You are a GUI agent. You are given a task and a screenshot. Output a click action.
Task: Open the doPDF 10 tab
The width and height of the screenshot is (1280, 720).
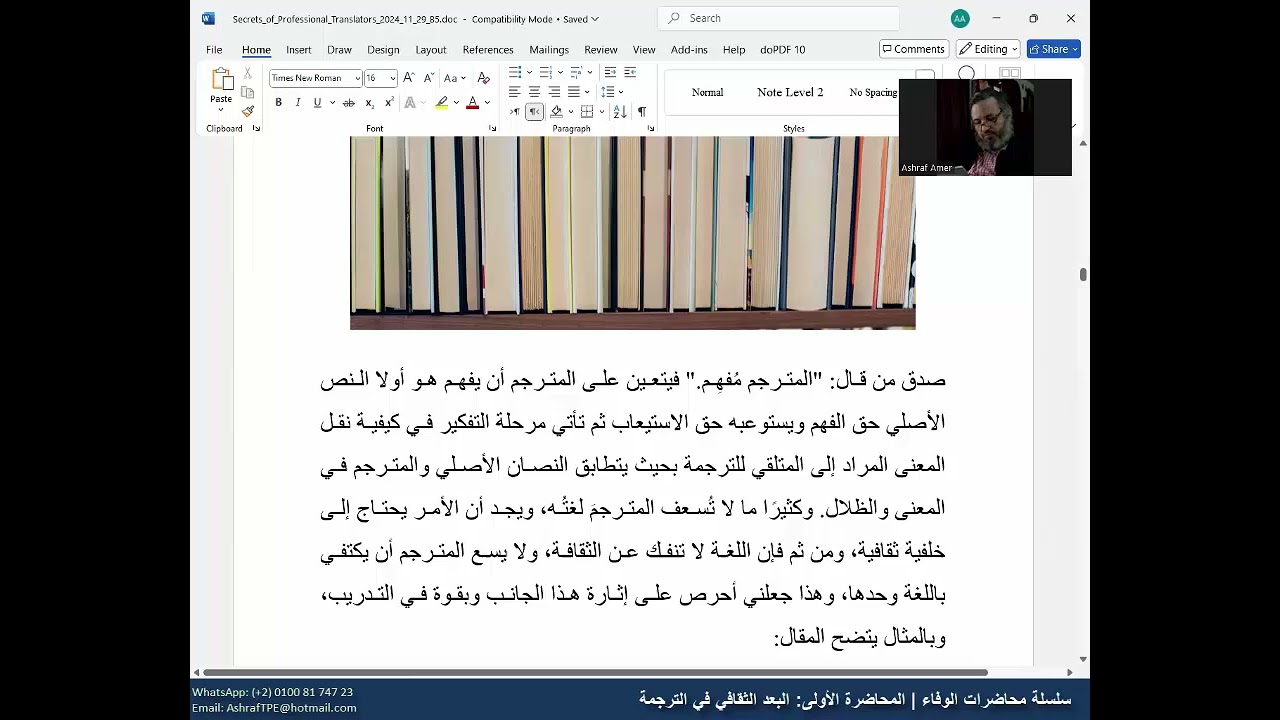click(782, 49)
